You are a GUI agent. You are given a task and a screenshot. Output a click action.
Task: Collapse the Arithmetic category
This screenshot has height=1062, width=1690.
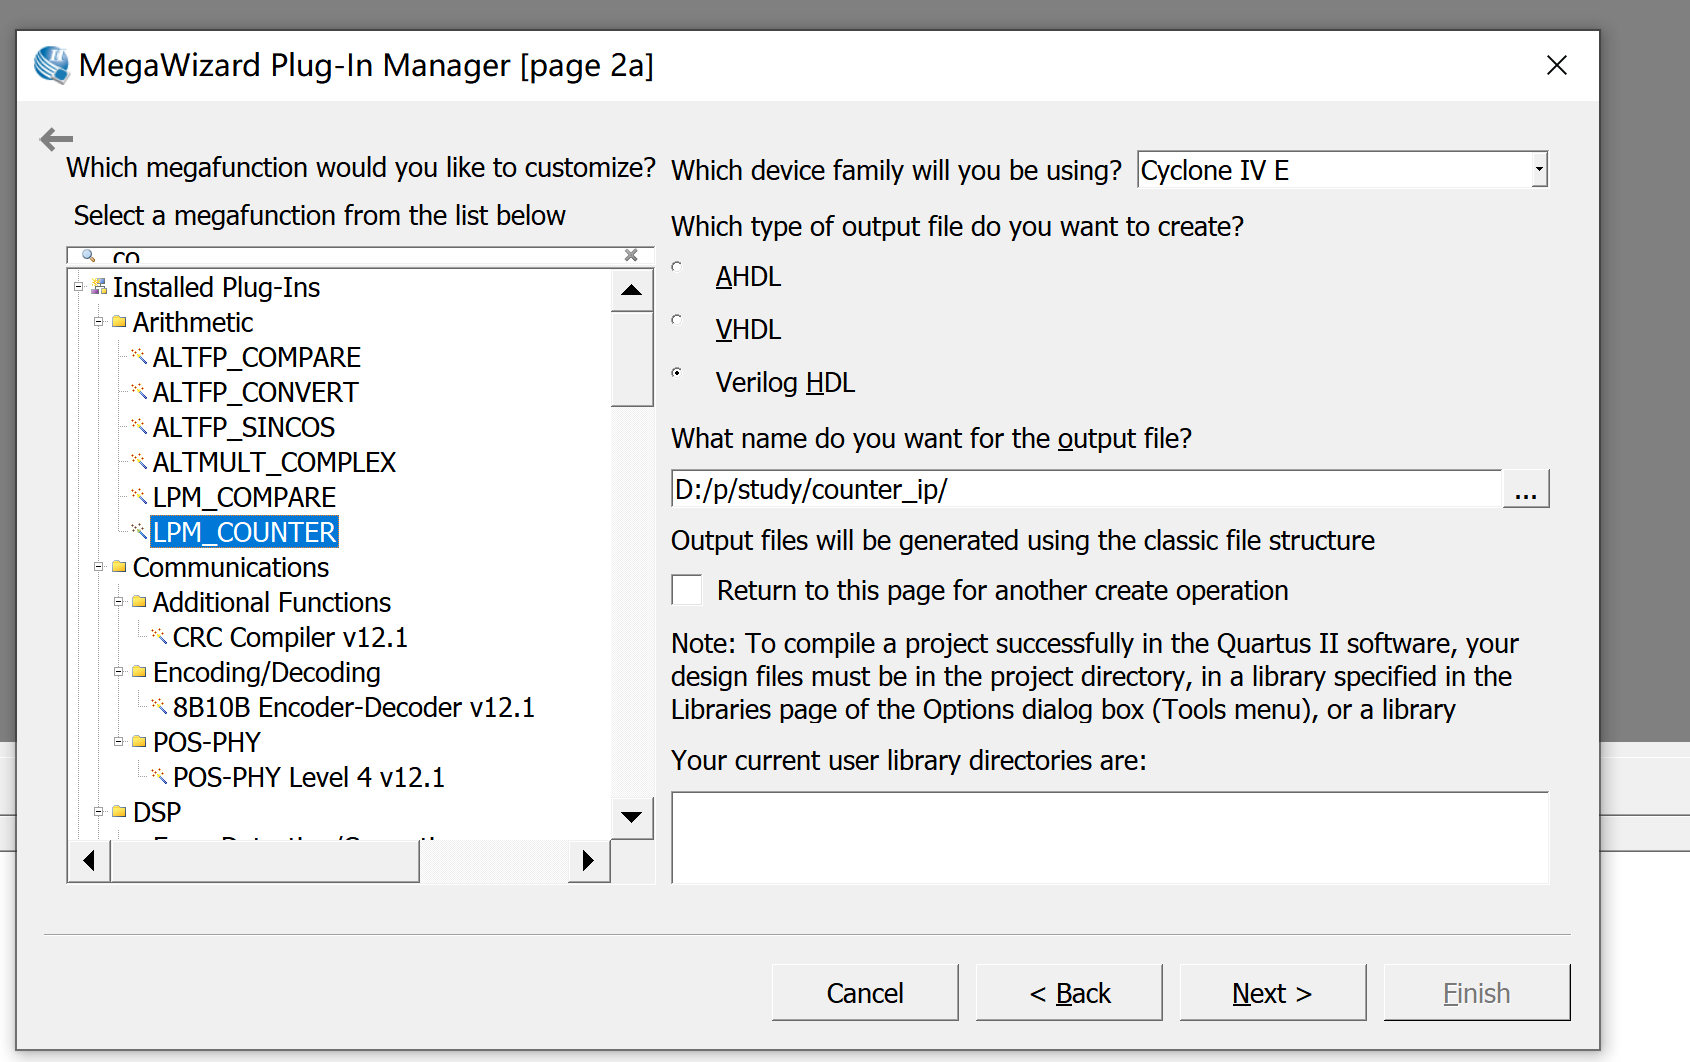99,322
